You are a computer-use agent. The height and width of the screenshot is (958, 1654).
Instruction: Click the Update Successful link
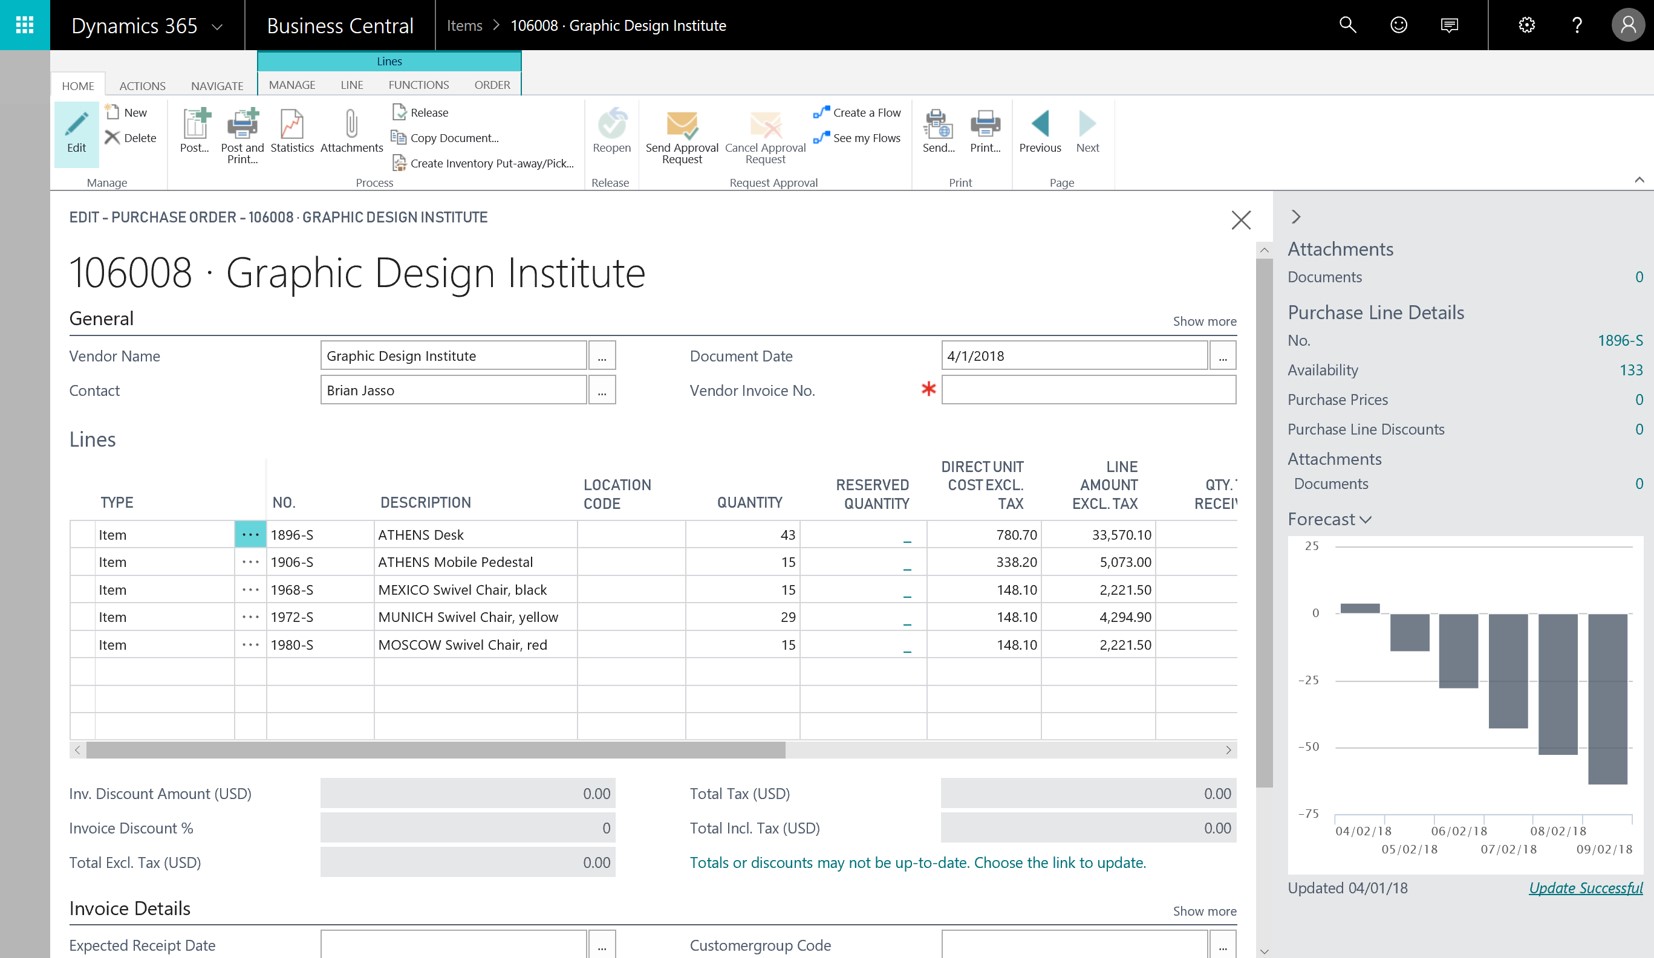pyautogui.click(x=1585, y=888)
